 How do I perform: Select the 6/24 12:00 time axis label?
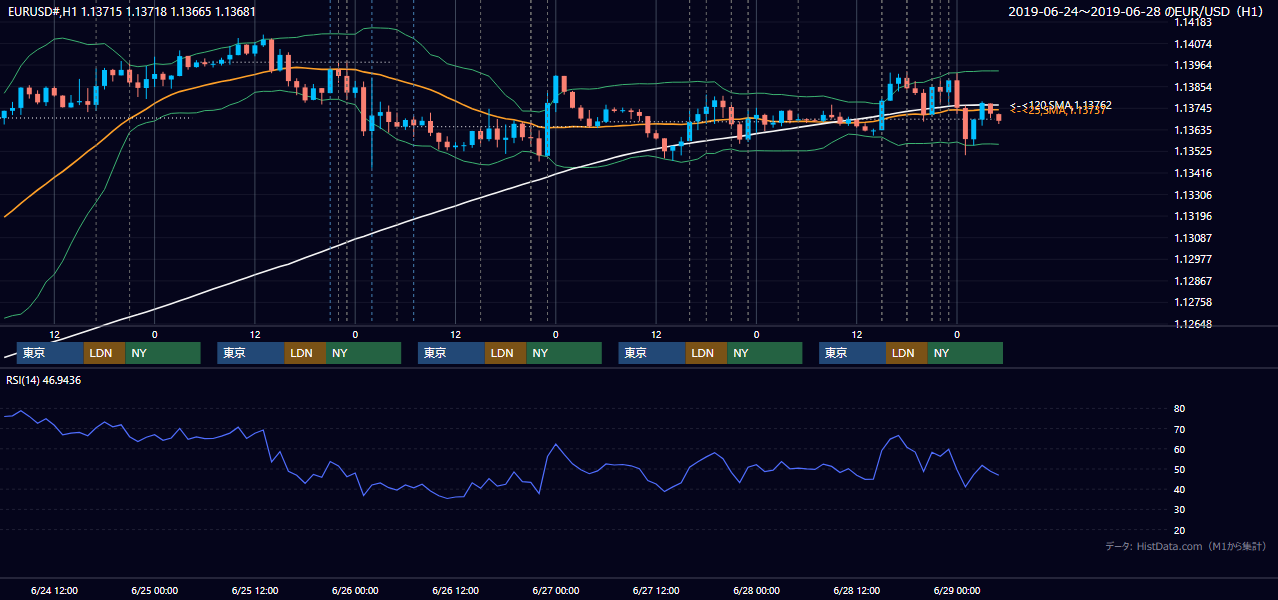tap(54, 590)
